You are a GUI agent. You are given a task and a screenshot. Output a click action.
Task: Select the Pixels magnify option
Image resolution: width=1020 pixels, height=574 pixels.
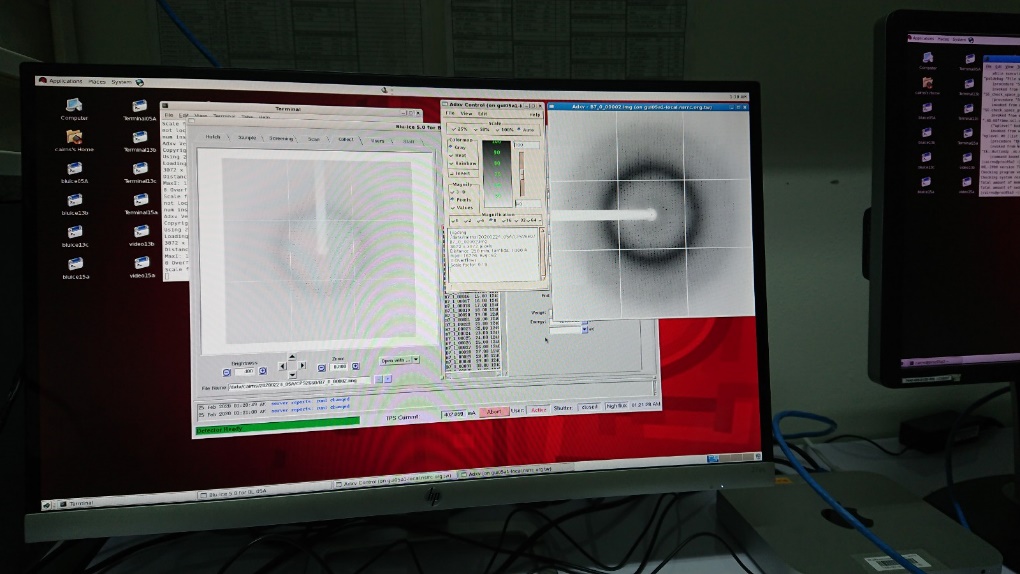[x=460, y=199]
